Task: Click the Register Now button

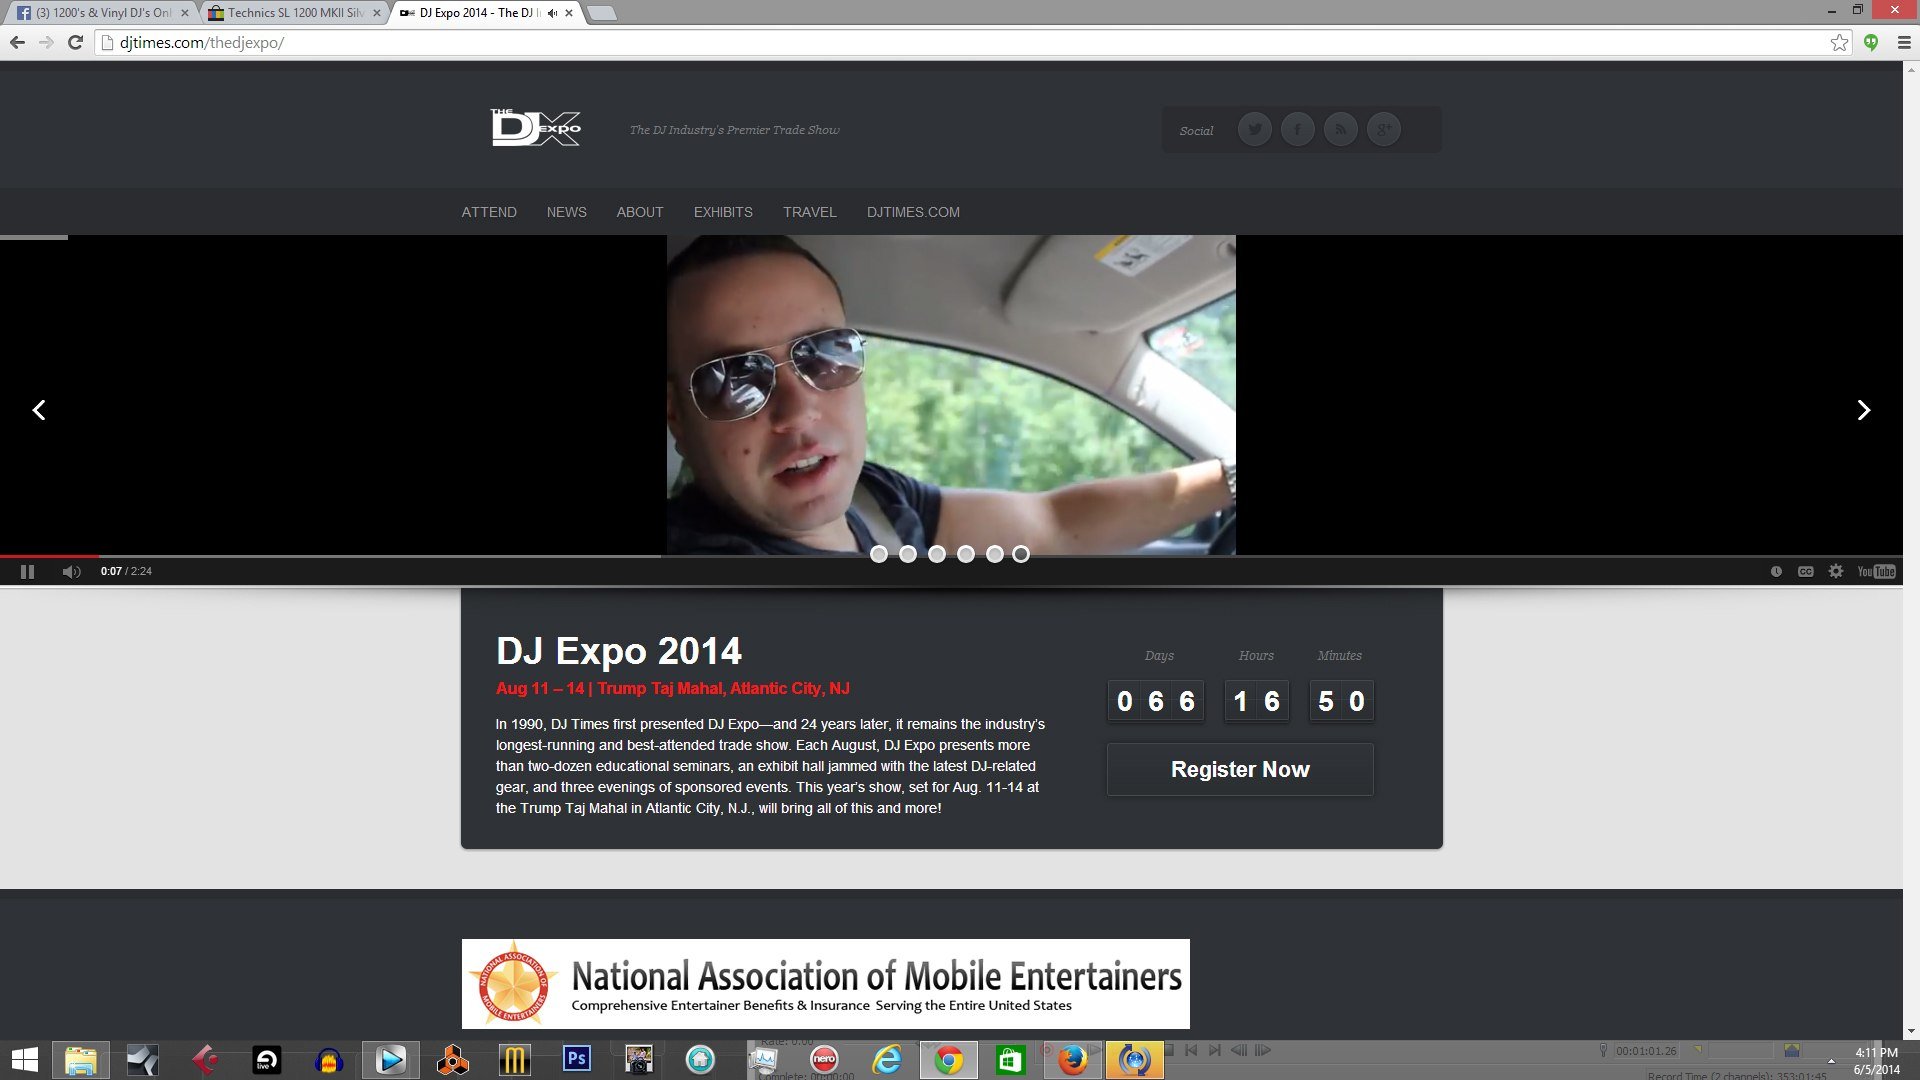Action: click(x=1240, y=769)
